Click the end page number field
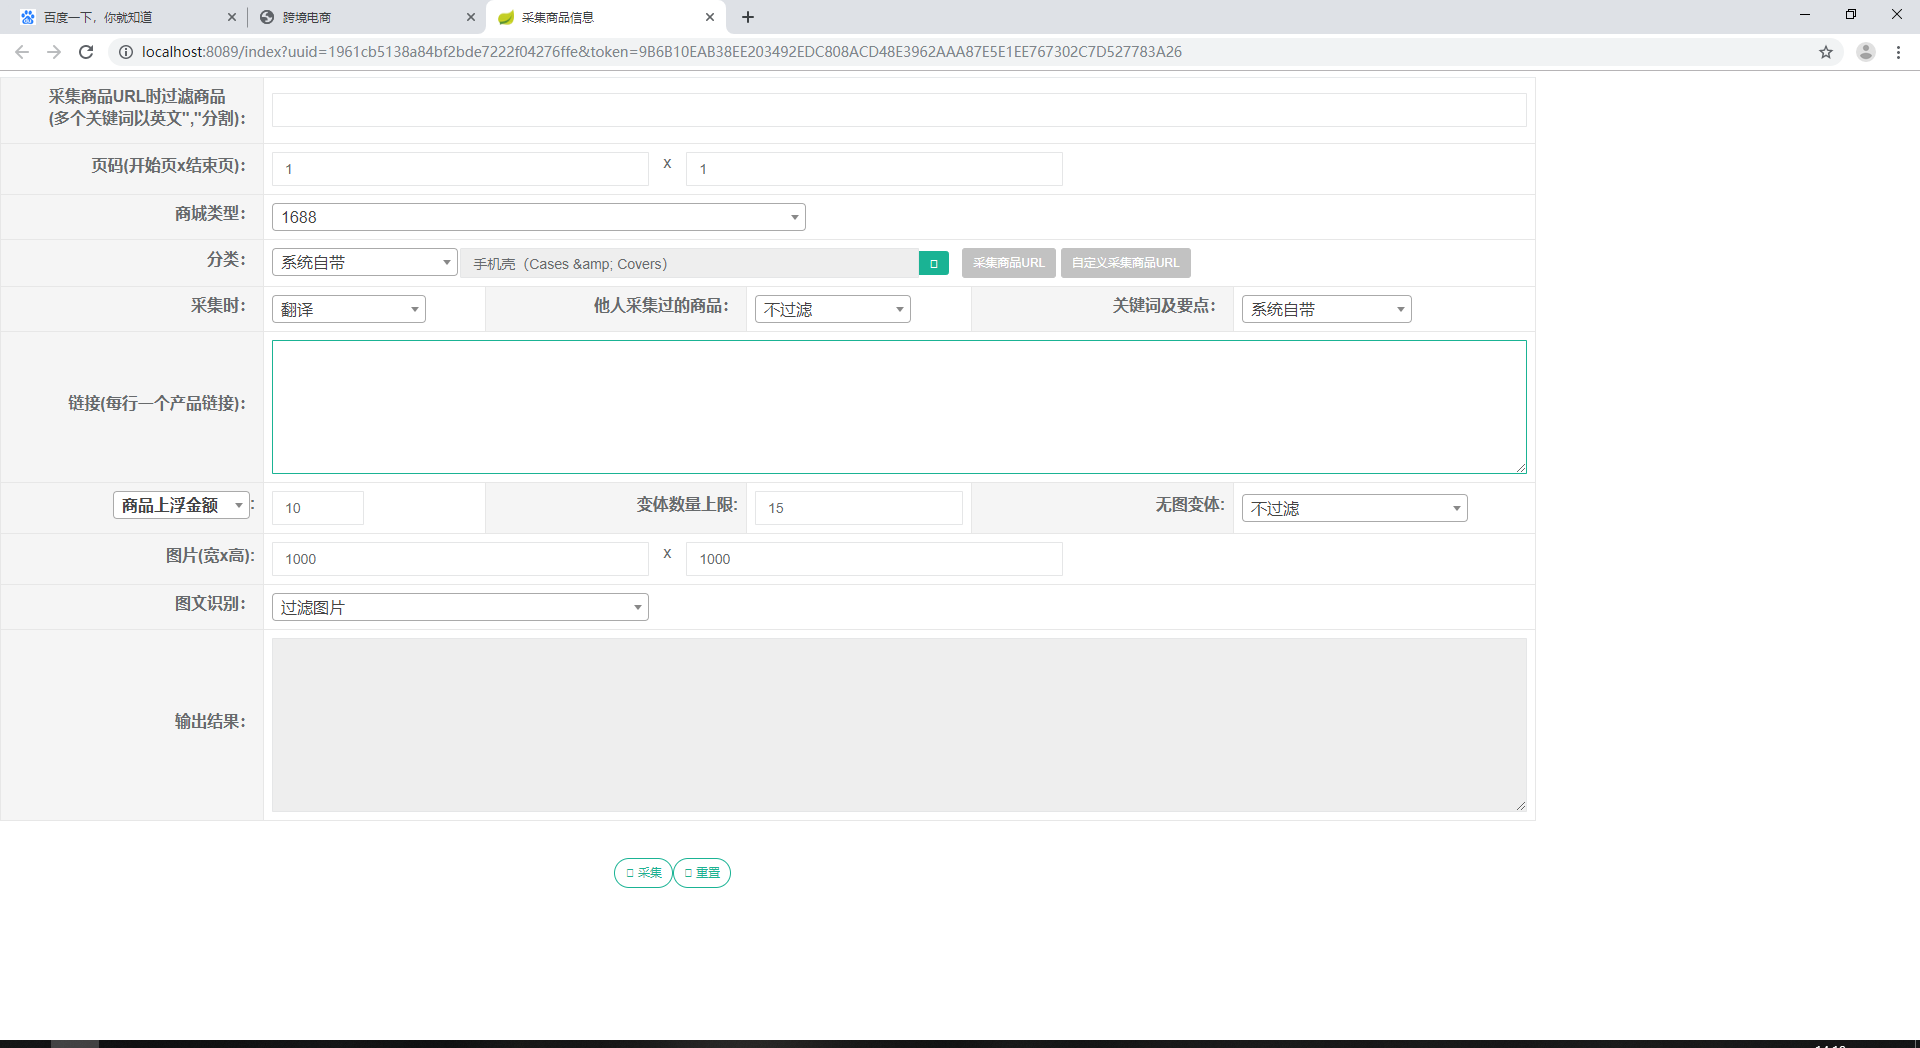Screen dimensions: 1920x1048 [874, 169]
